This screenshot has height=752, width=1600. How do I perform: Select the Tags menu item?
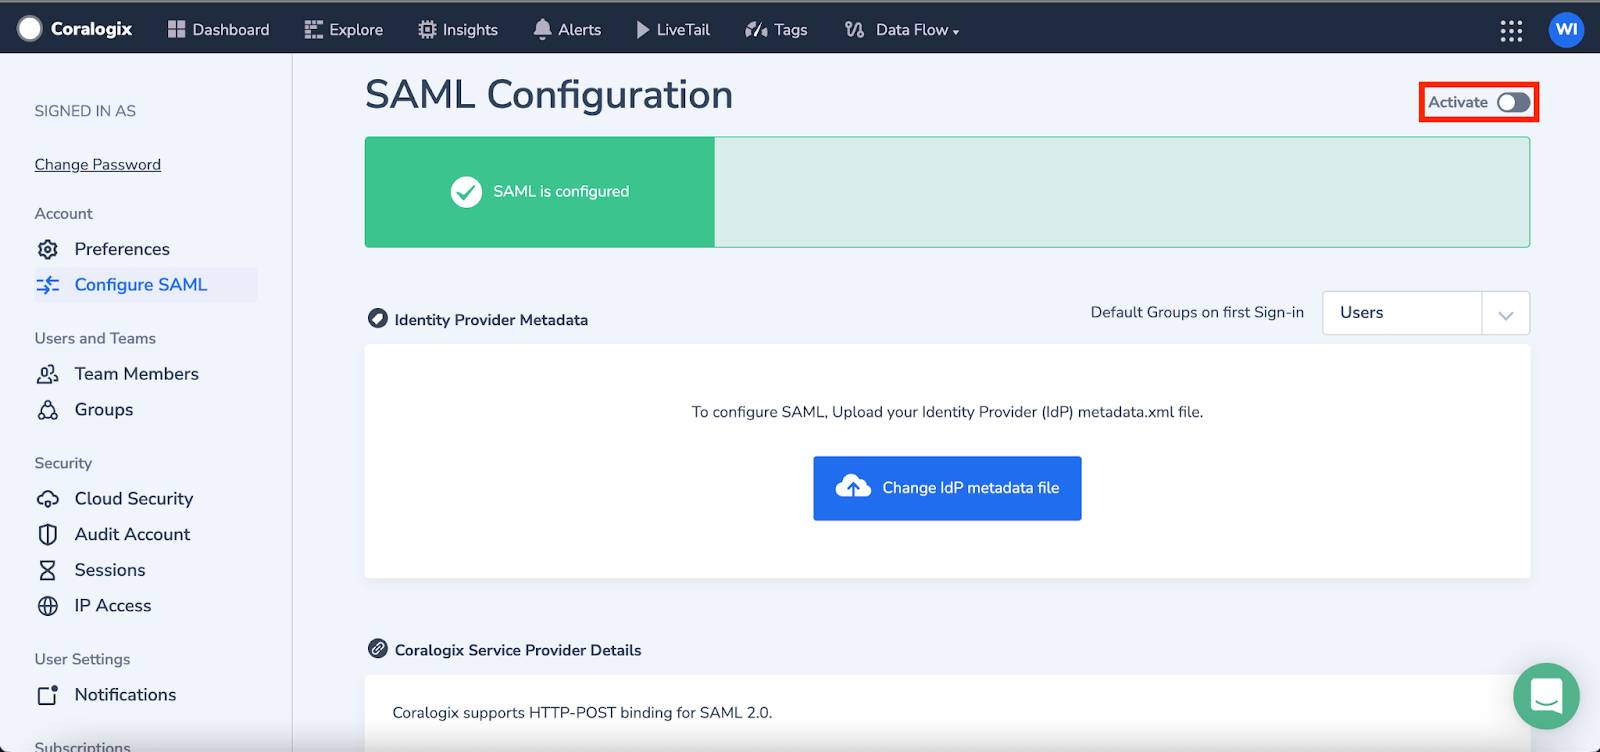coord(776,30)
